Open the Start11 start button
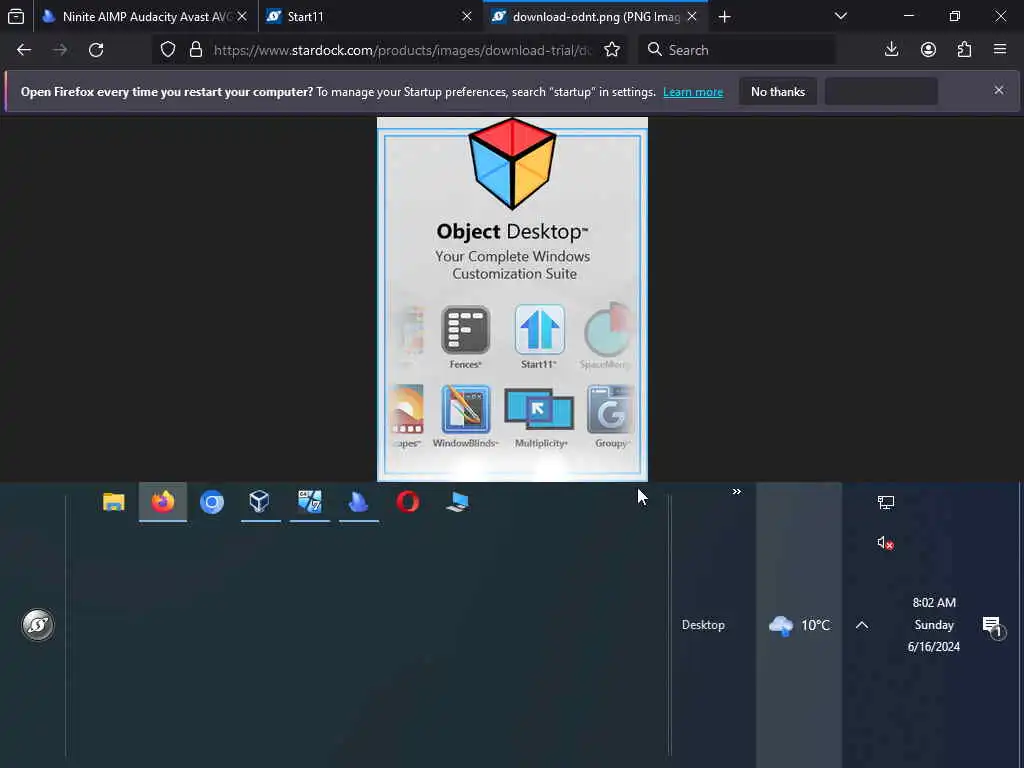1024x768 pixels. coord(38,625)
